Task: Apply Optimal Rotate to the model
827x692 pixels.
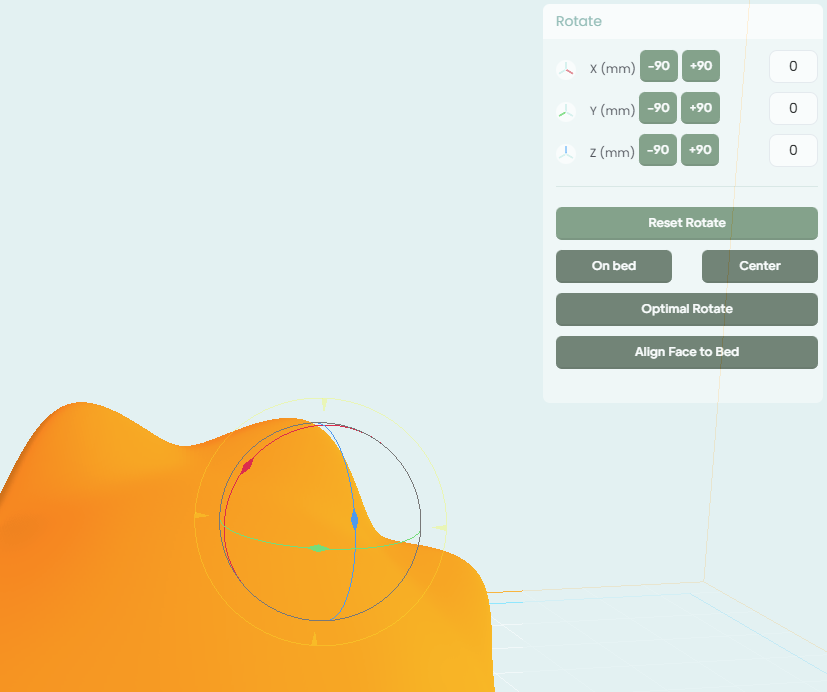Action: click(687, 309)
